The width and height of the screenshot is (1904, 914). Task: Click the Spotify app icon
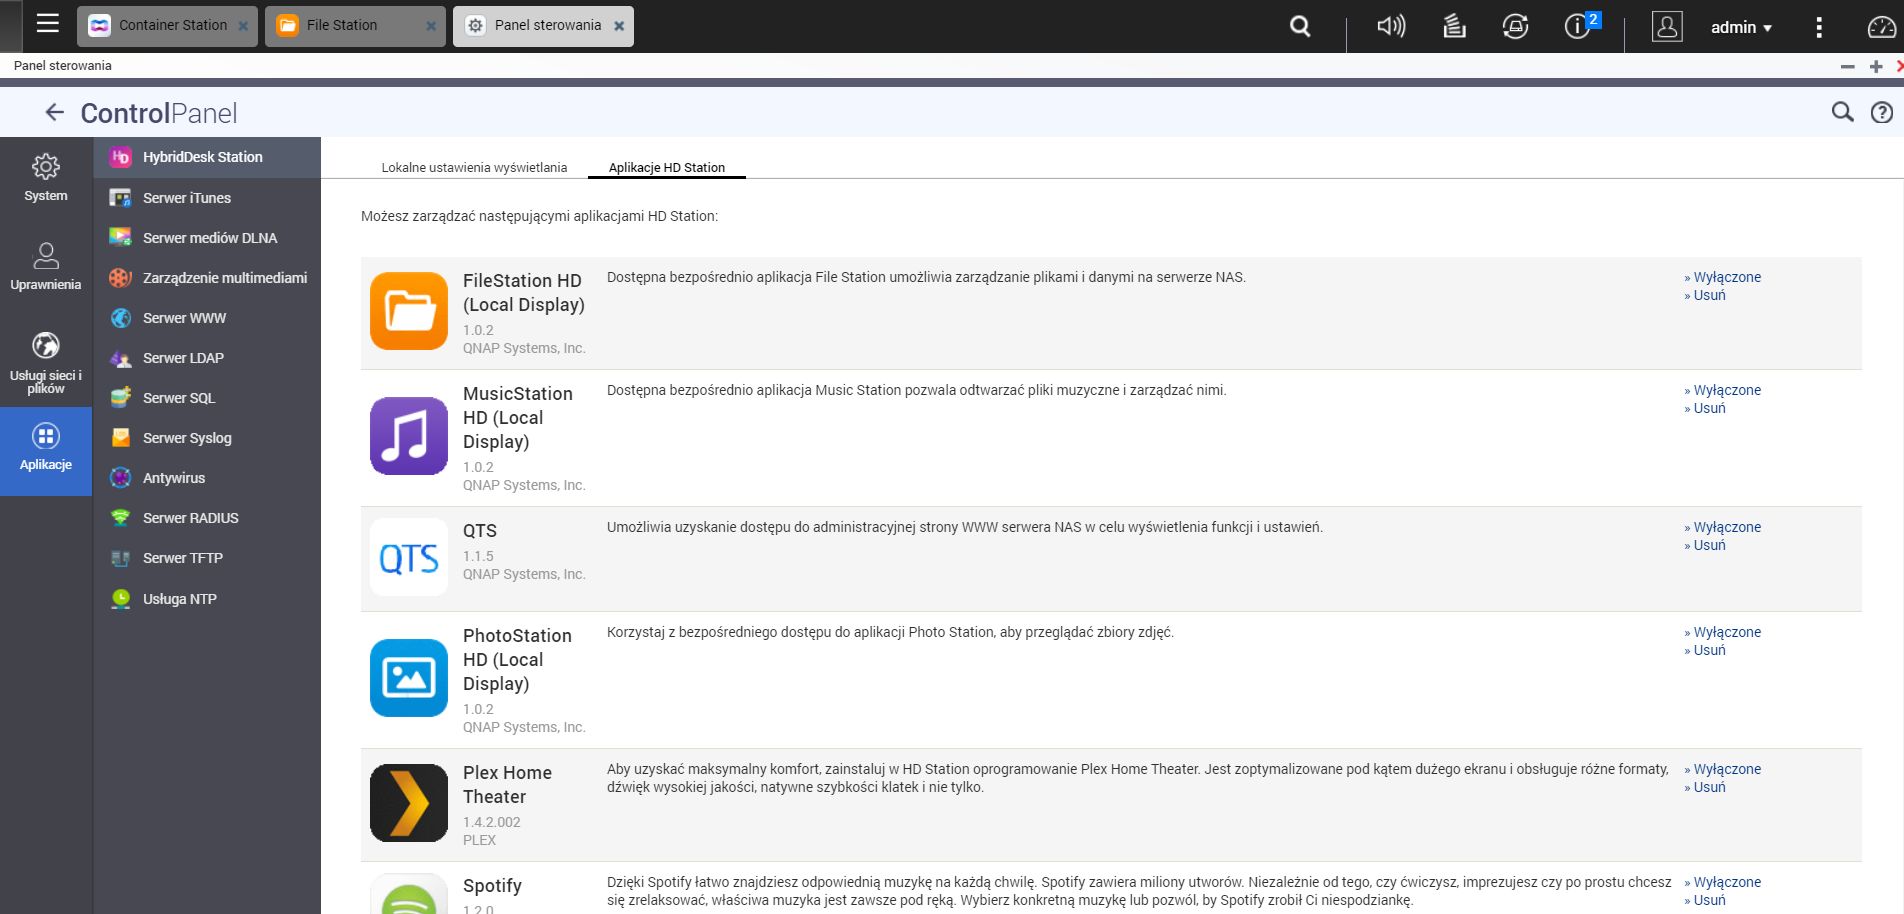409,894
